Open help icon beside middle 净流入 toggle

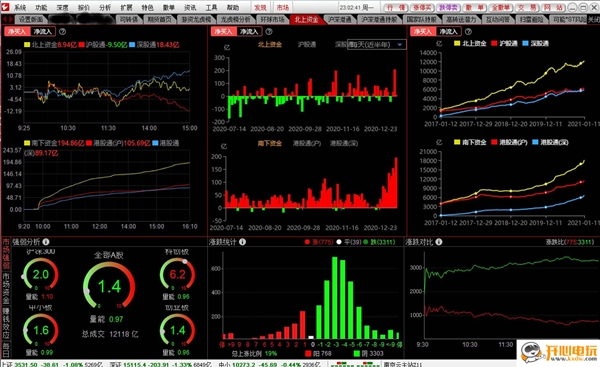click(269, 32)
